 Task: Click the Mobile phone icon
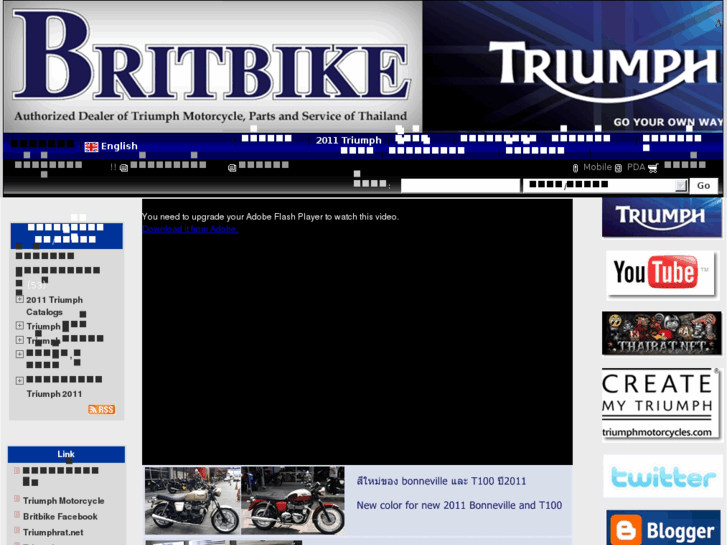[x=575, y=168]
